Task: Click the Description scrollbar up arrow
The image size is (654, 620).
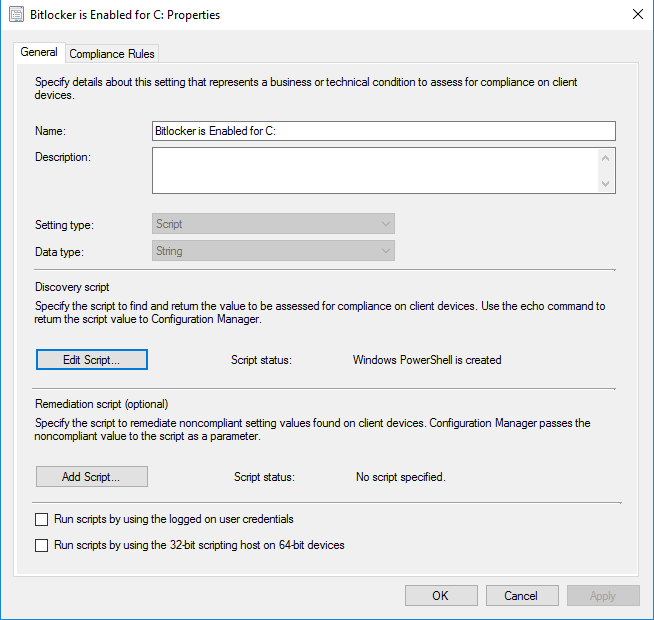Action: coord(605,157)
